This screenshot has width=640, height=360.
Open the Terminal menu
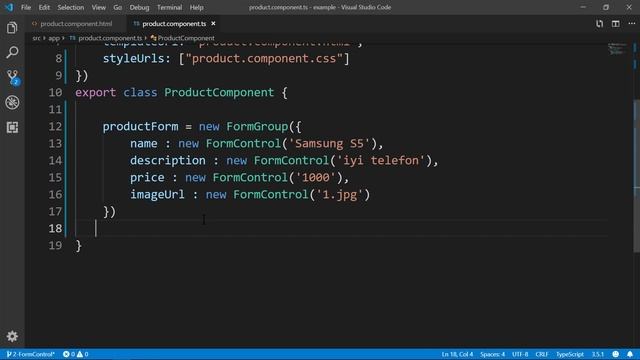(169, 7)
